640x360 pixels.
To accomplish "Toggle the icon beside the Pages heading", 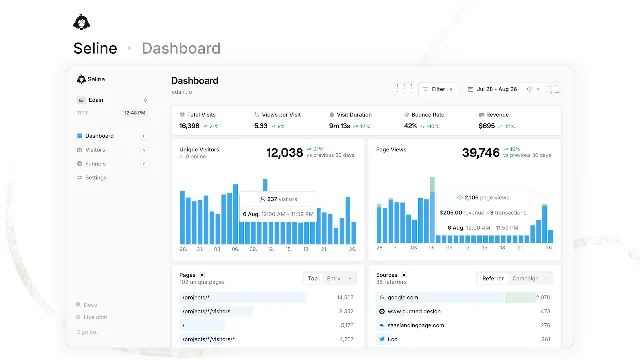I will 202,275.
